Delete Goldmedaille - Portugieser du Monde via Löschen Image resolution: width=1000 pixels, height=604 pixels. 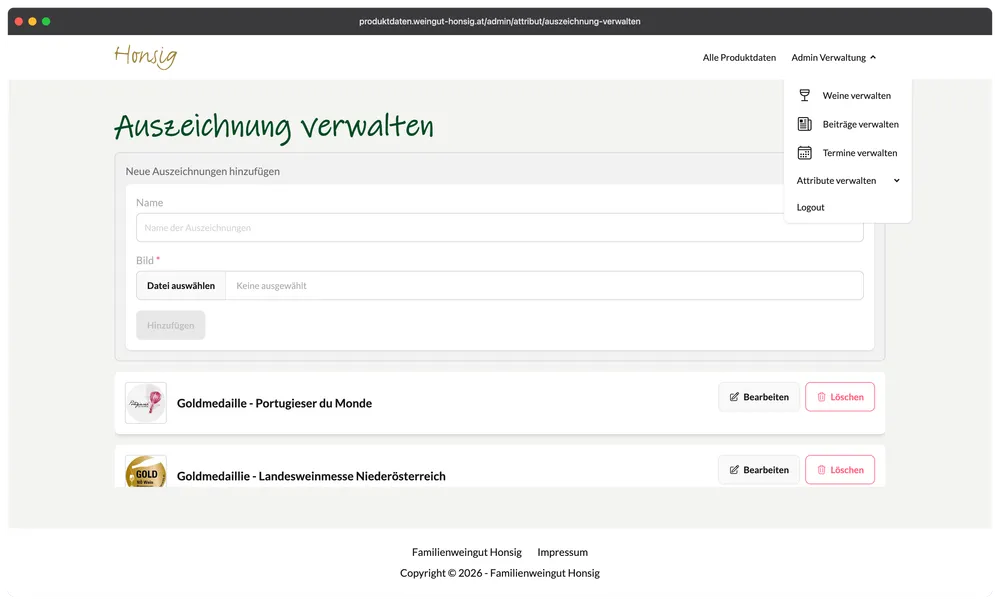tap(840, 397)
